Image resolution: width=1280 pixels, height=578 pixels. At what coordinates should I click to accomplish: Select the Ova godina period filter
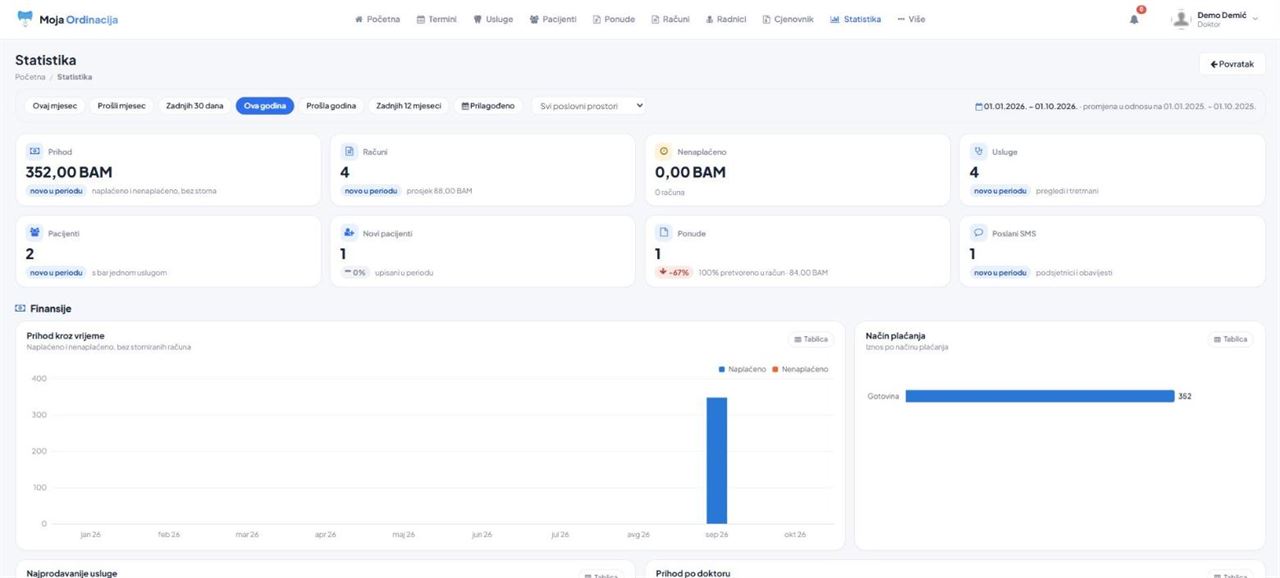265,105
